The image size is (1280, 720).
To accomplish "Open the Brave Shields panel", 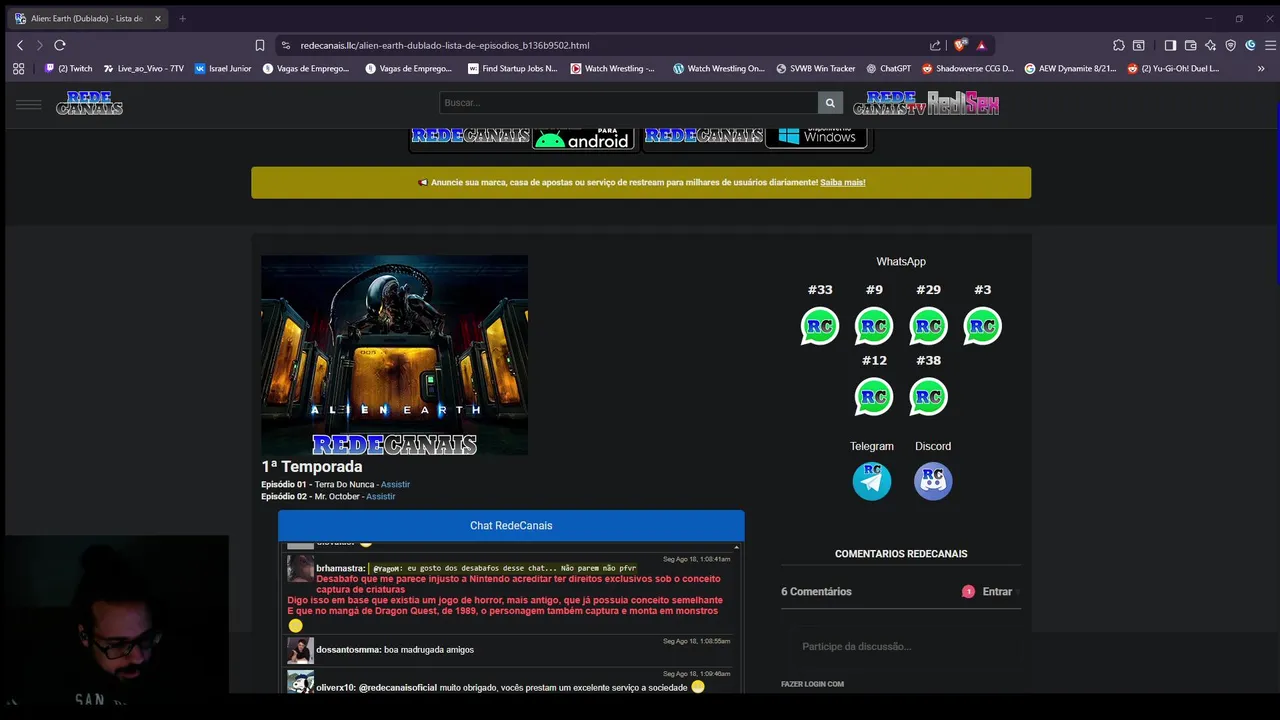I will [x=960, y=45].
